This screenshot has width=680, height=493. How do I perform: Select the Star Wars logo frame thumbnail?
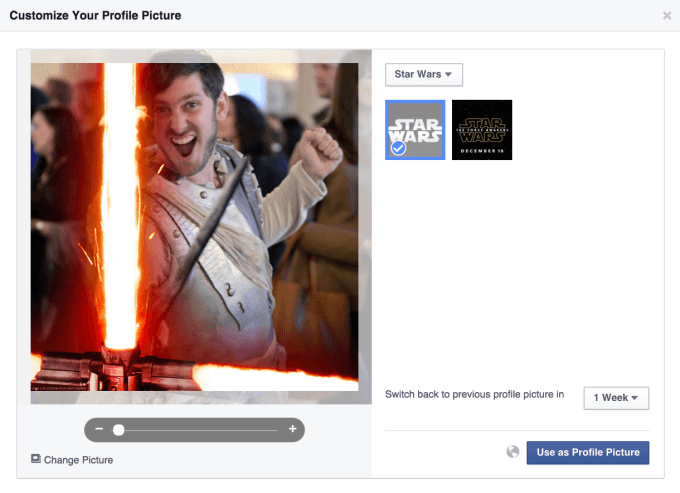pyautogui.click(x=415, y=129)
